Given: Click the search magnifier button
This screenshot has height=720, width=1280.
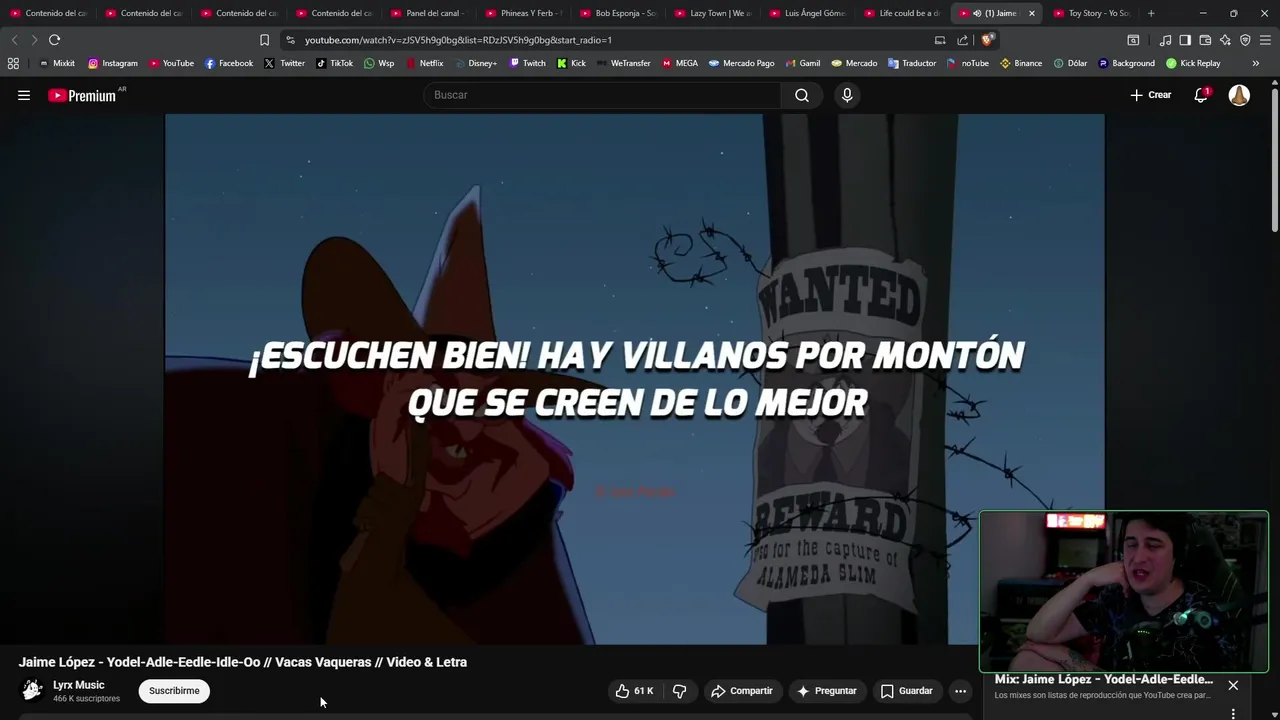Looking at the screenshot, I should (x=802, y=95).
